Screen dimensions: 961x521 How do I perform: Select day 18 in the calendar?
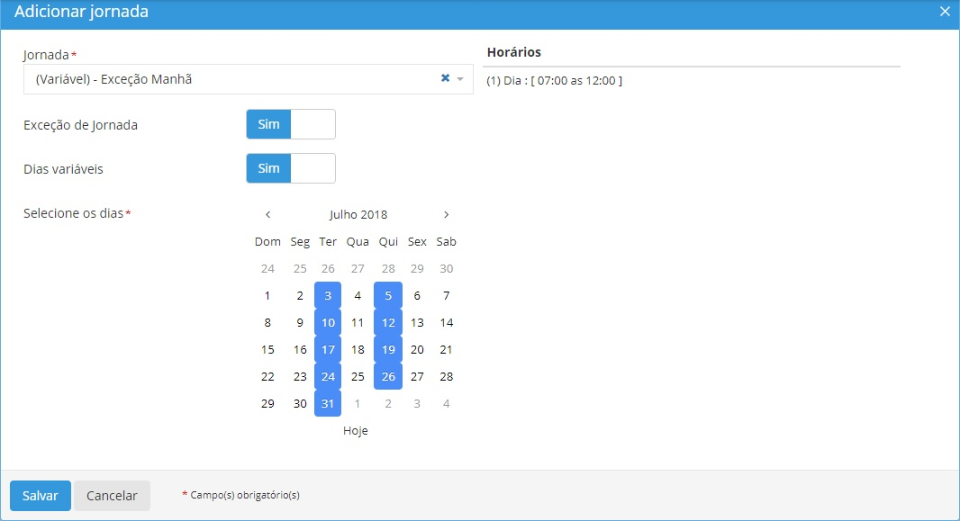[x=358, y=350]
